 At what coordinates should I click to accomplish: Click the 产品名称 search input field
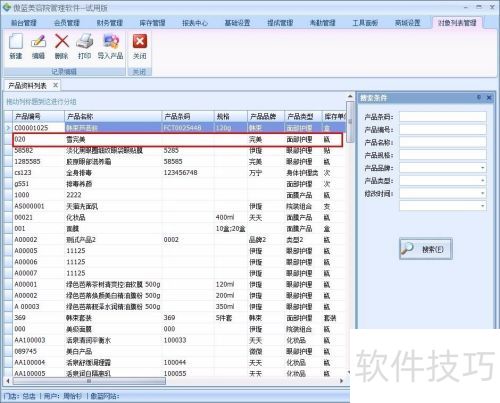click(442, 142)
